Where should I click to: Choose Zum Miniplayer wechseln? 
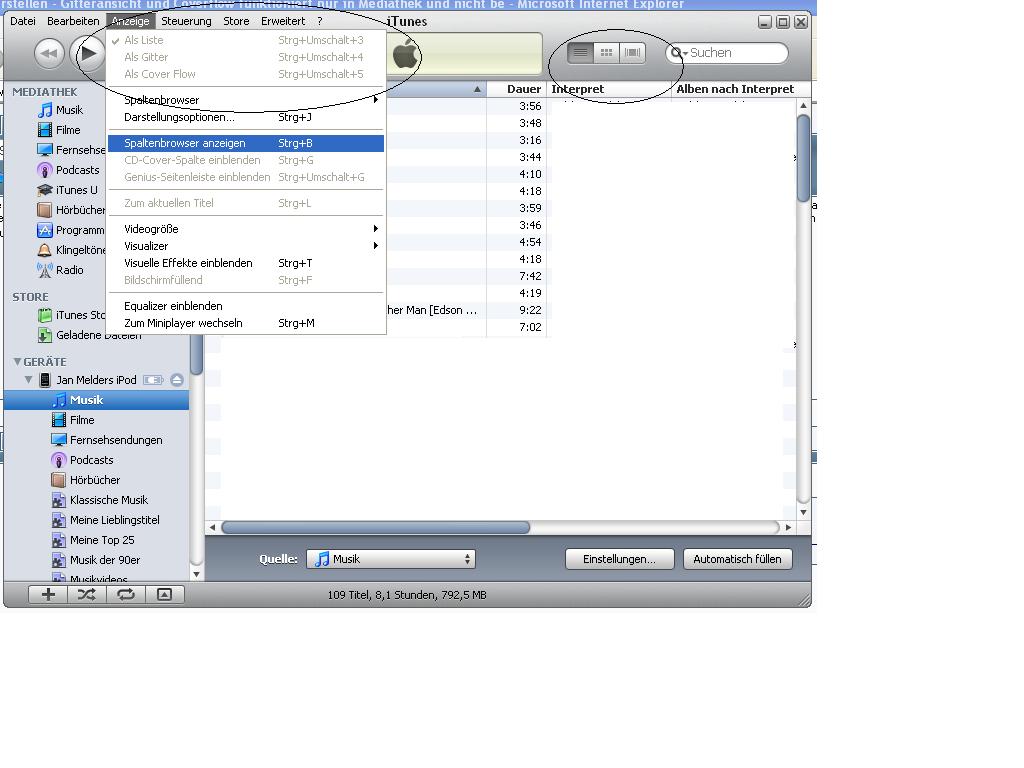coord(246,323)
